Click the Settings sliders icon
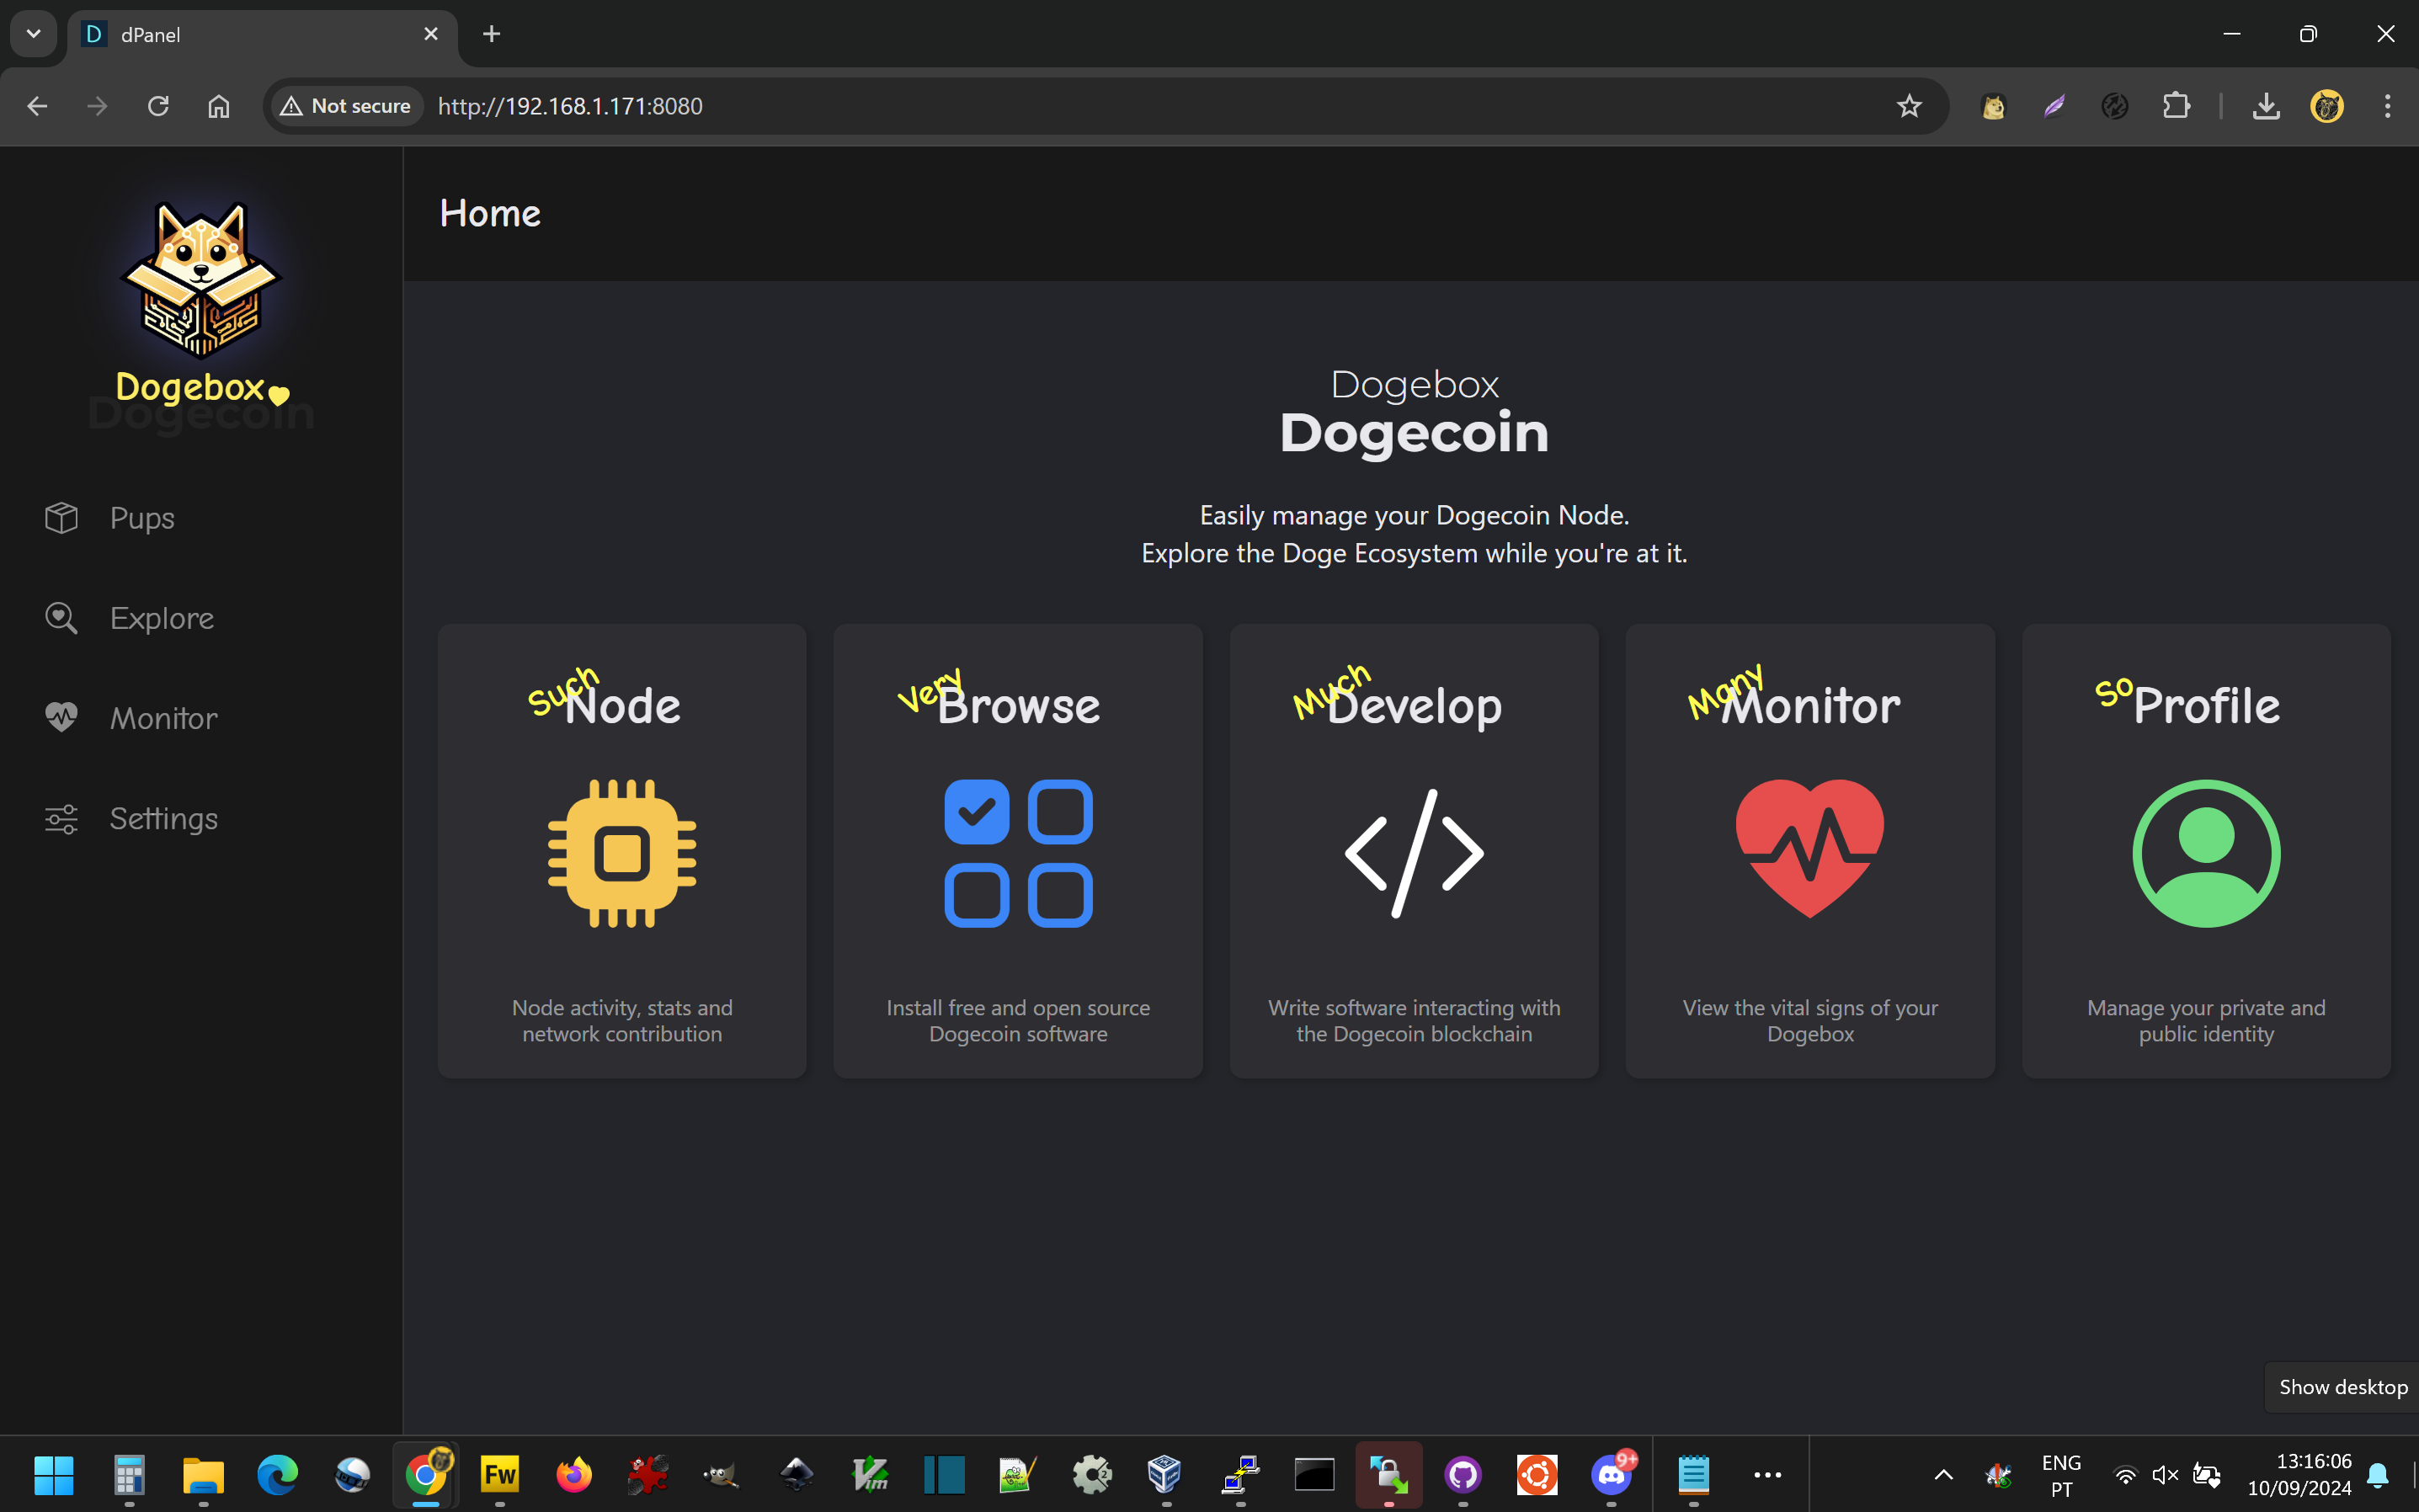 click(x=61, y=819)
